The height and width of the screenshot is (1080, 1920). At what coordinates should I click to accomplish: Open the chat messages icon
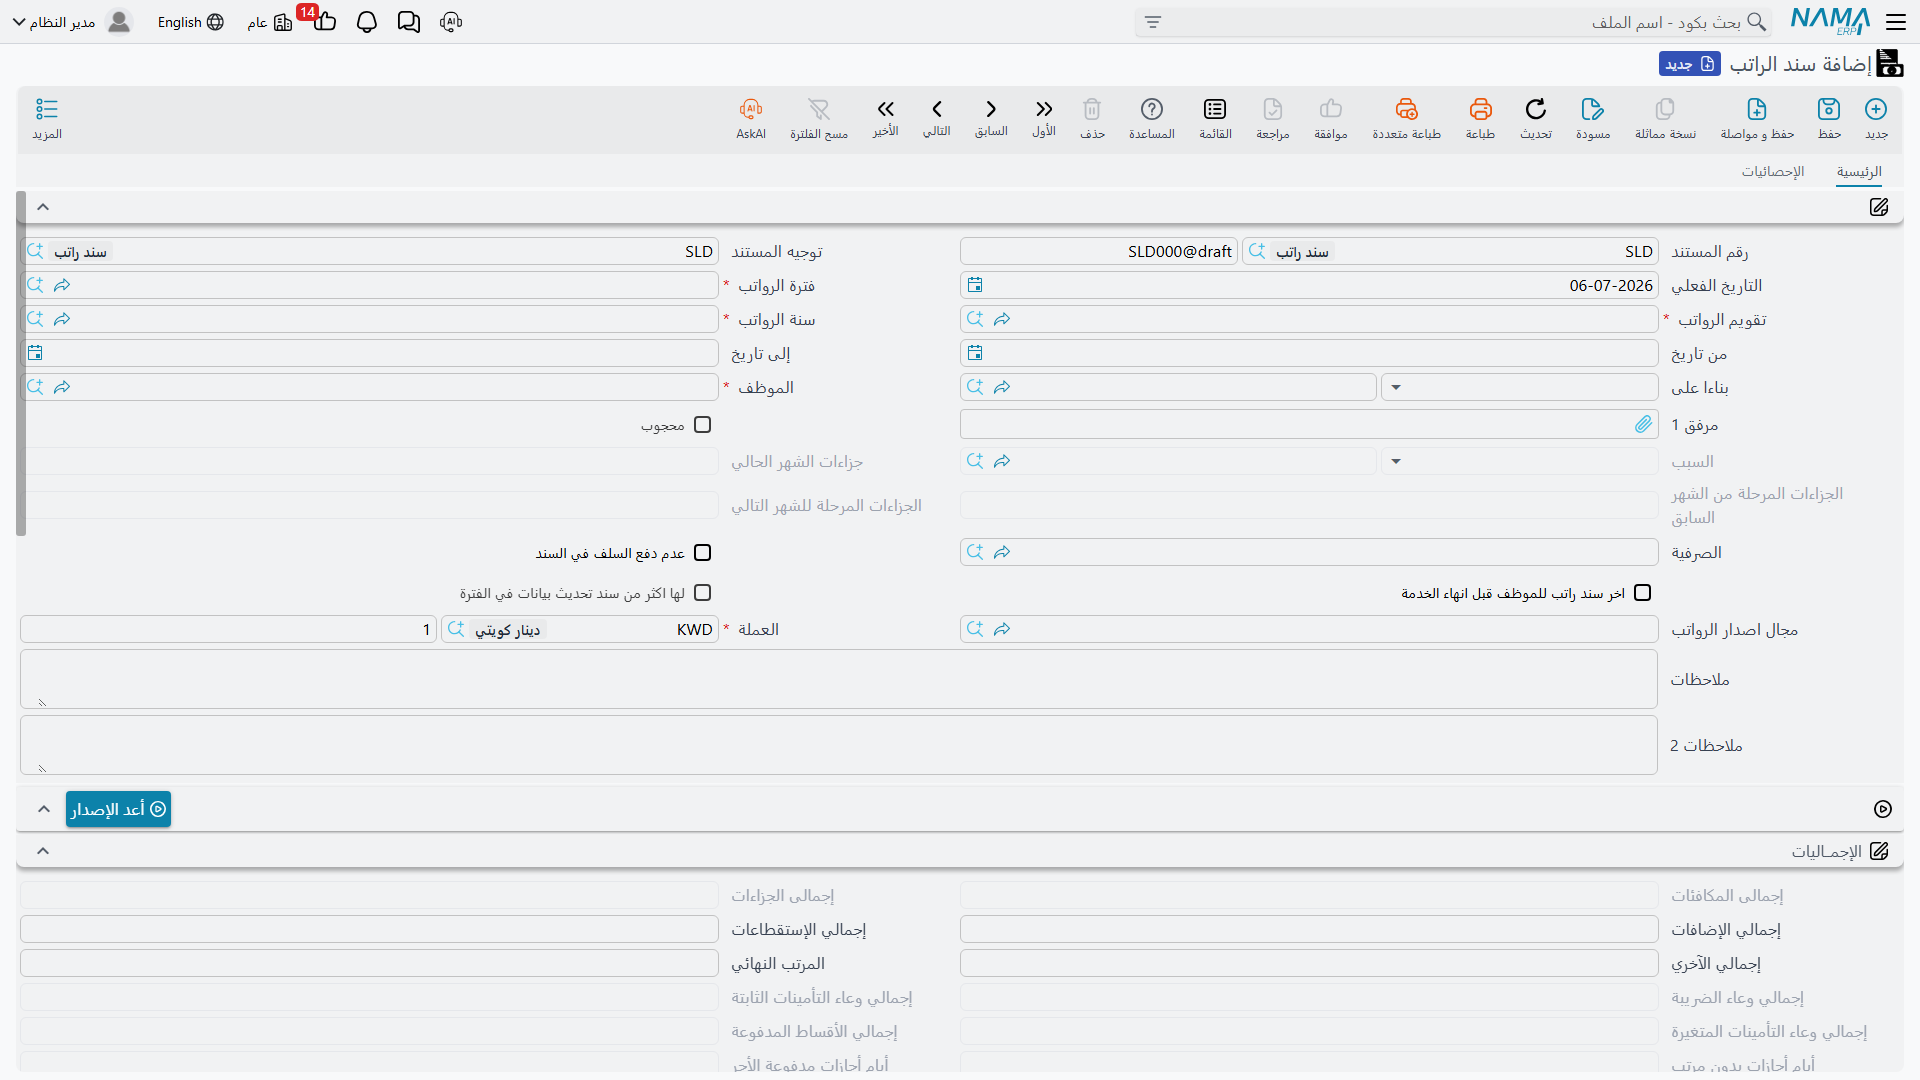(x=409, y=22)
